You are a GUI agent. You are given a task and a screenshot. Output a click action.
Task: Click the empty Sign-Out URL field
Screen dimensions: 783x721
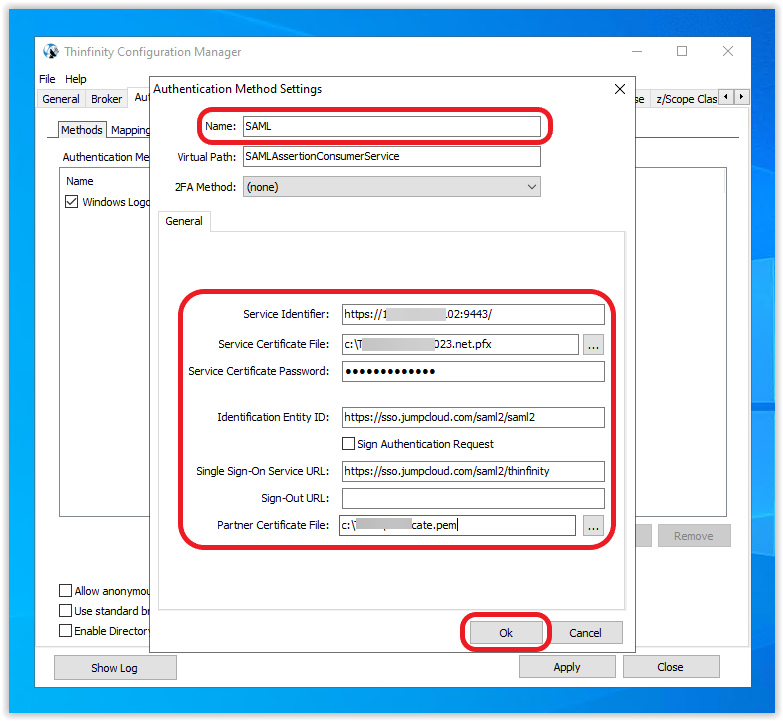click(x=473, y=498)
